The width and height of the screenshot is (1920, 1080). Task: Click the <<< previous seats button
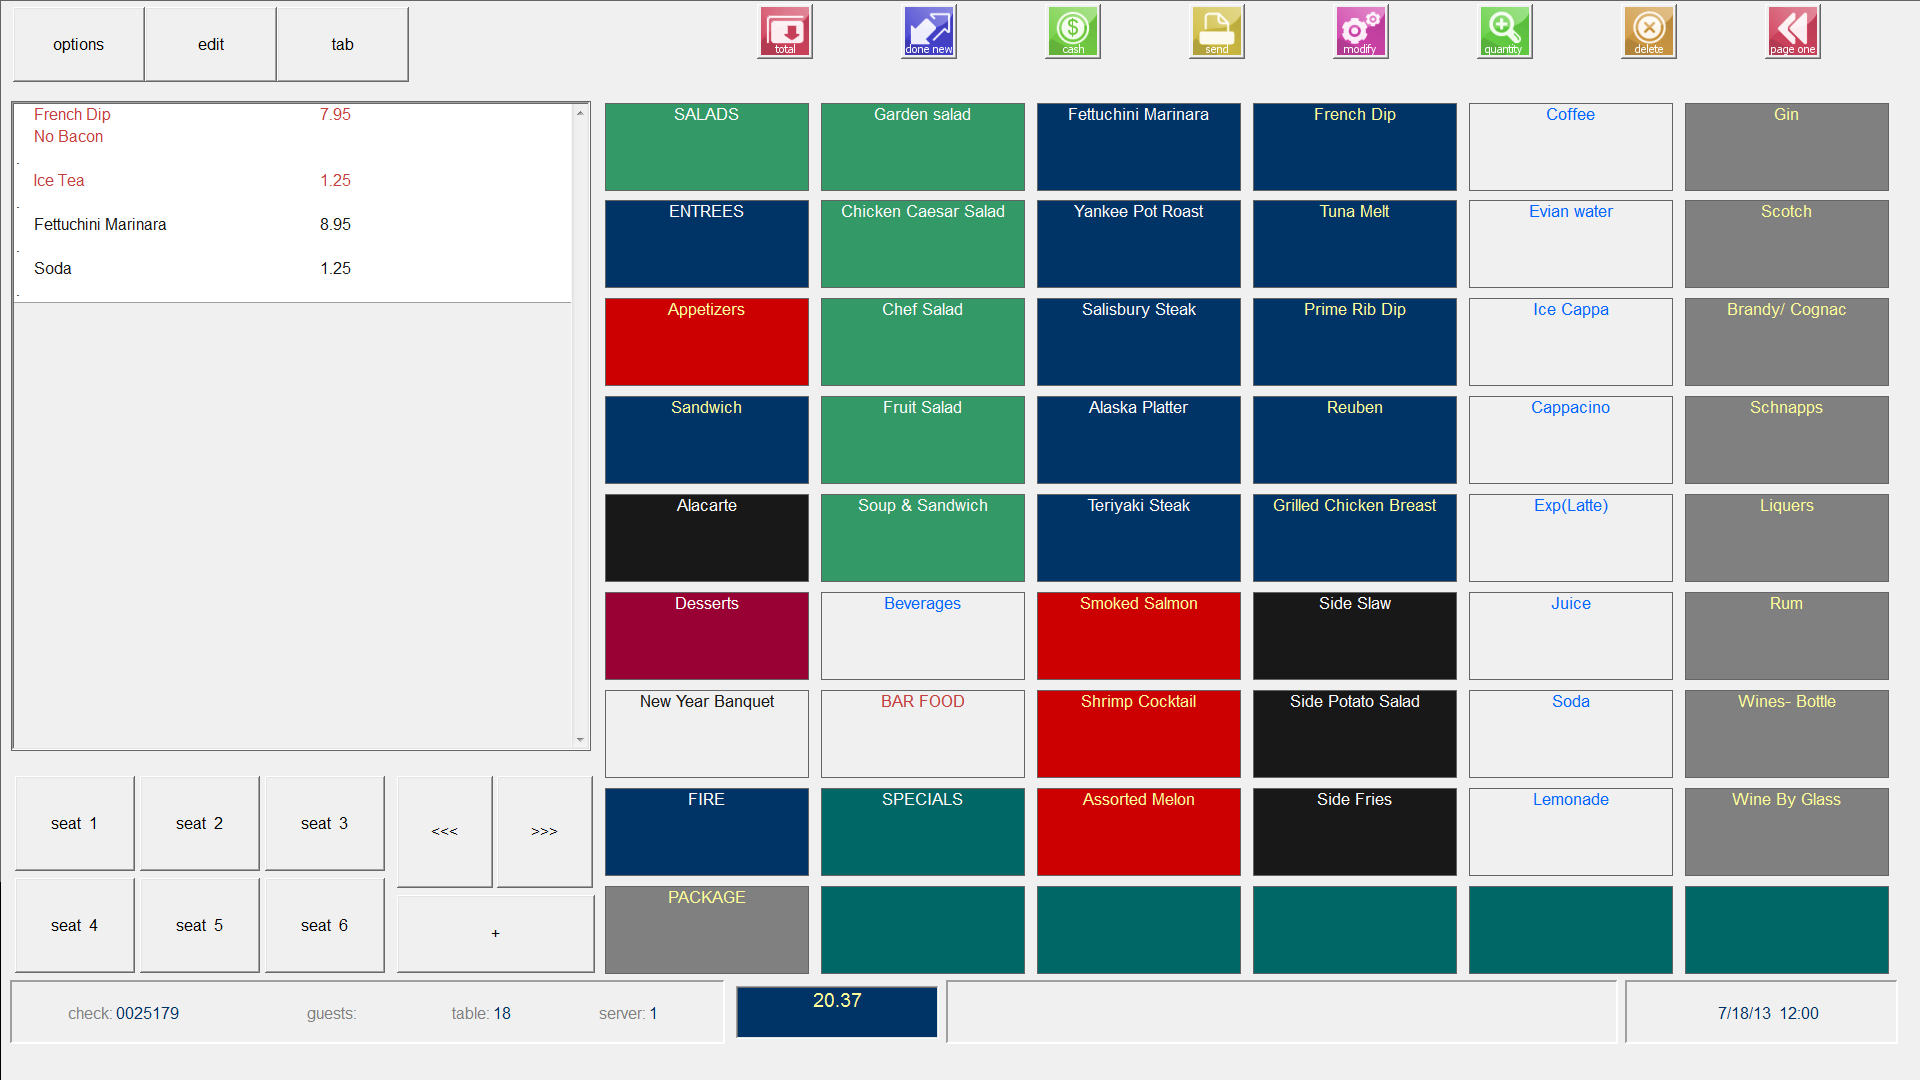click(x=445, y=831)
